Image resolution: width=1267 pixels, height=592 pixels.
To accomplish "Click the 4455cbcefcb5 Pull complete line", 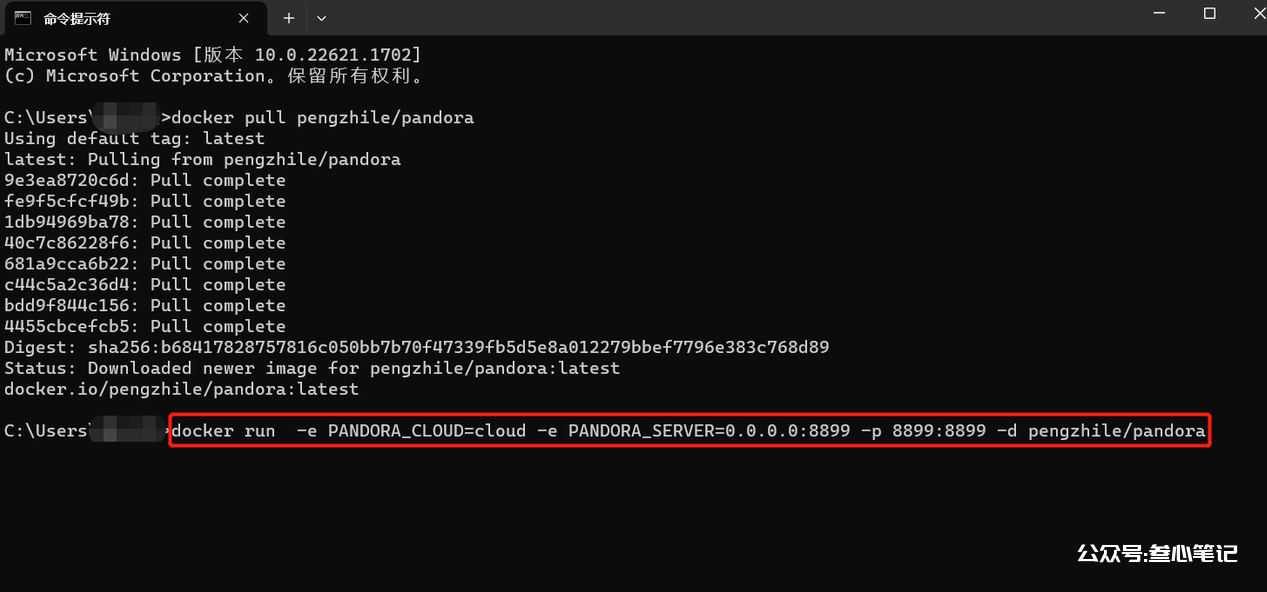I will 145,326.
